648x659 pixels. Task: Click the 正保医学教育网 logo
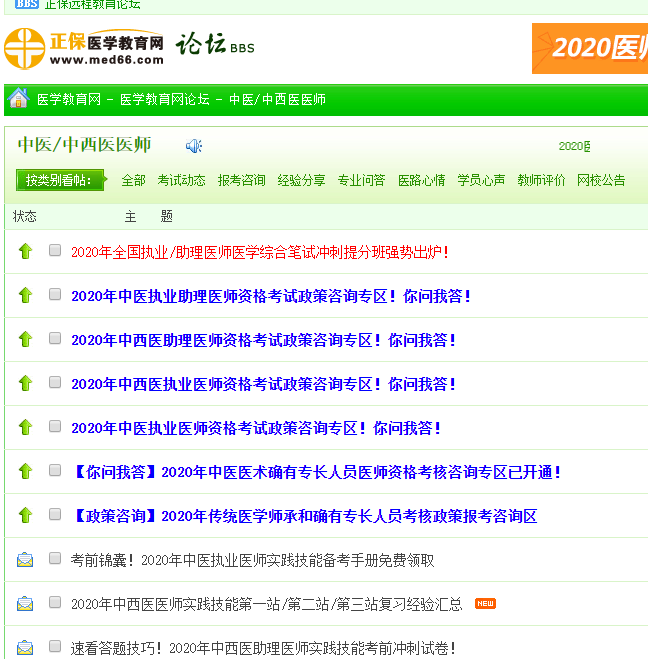[x=84, y=47]
